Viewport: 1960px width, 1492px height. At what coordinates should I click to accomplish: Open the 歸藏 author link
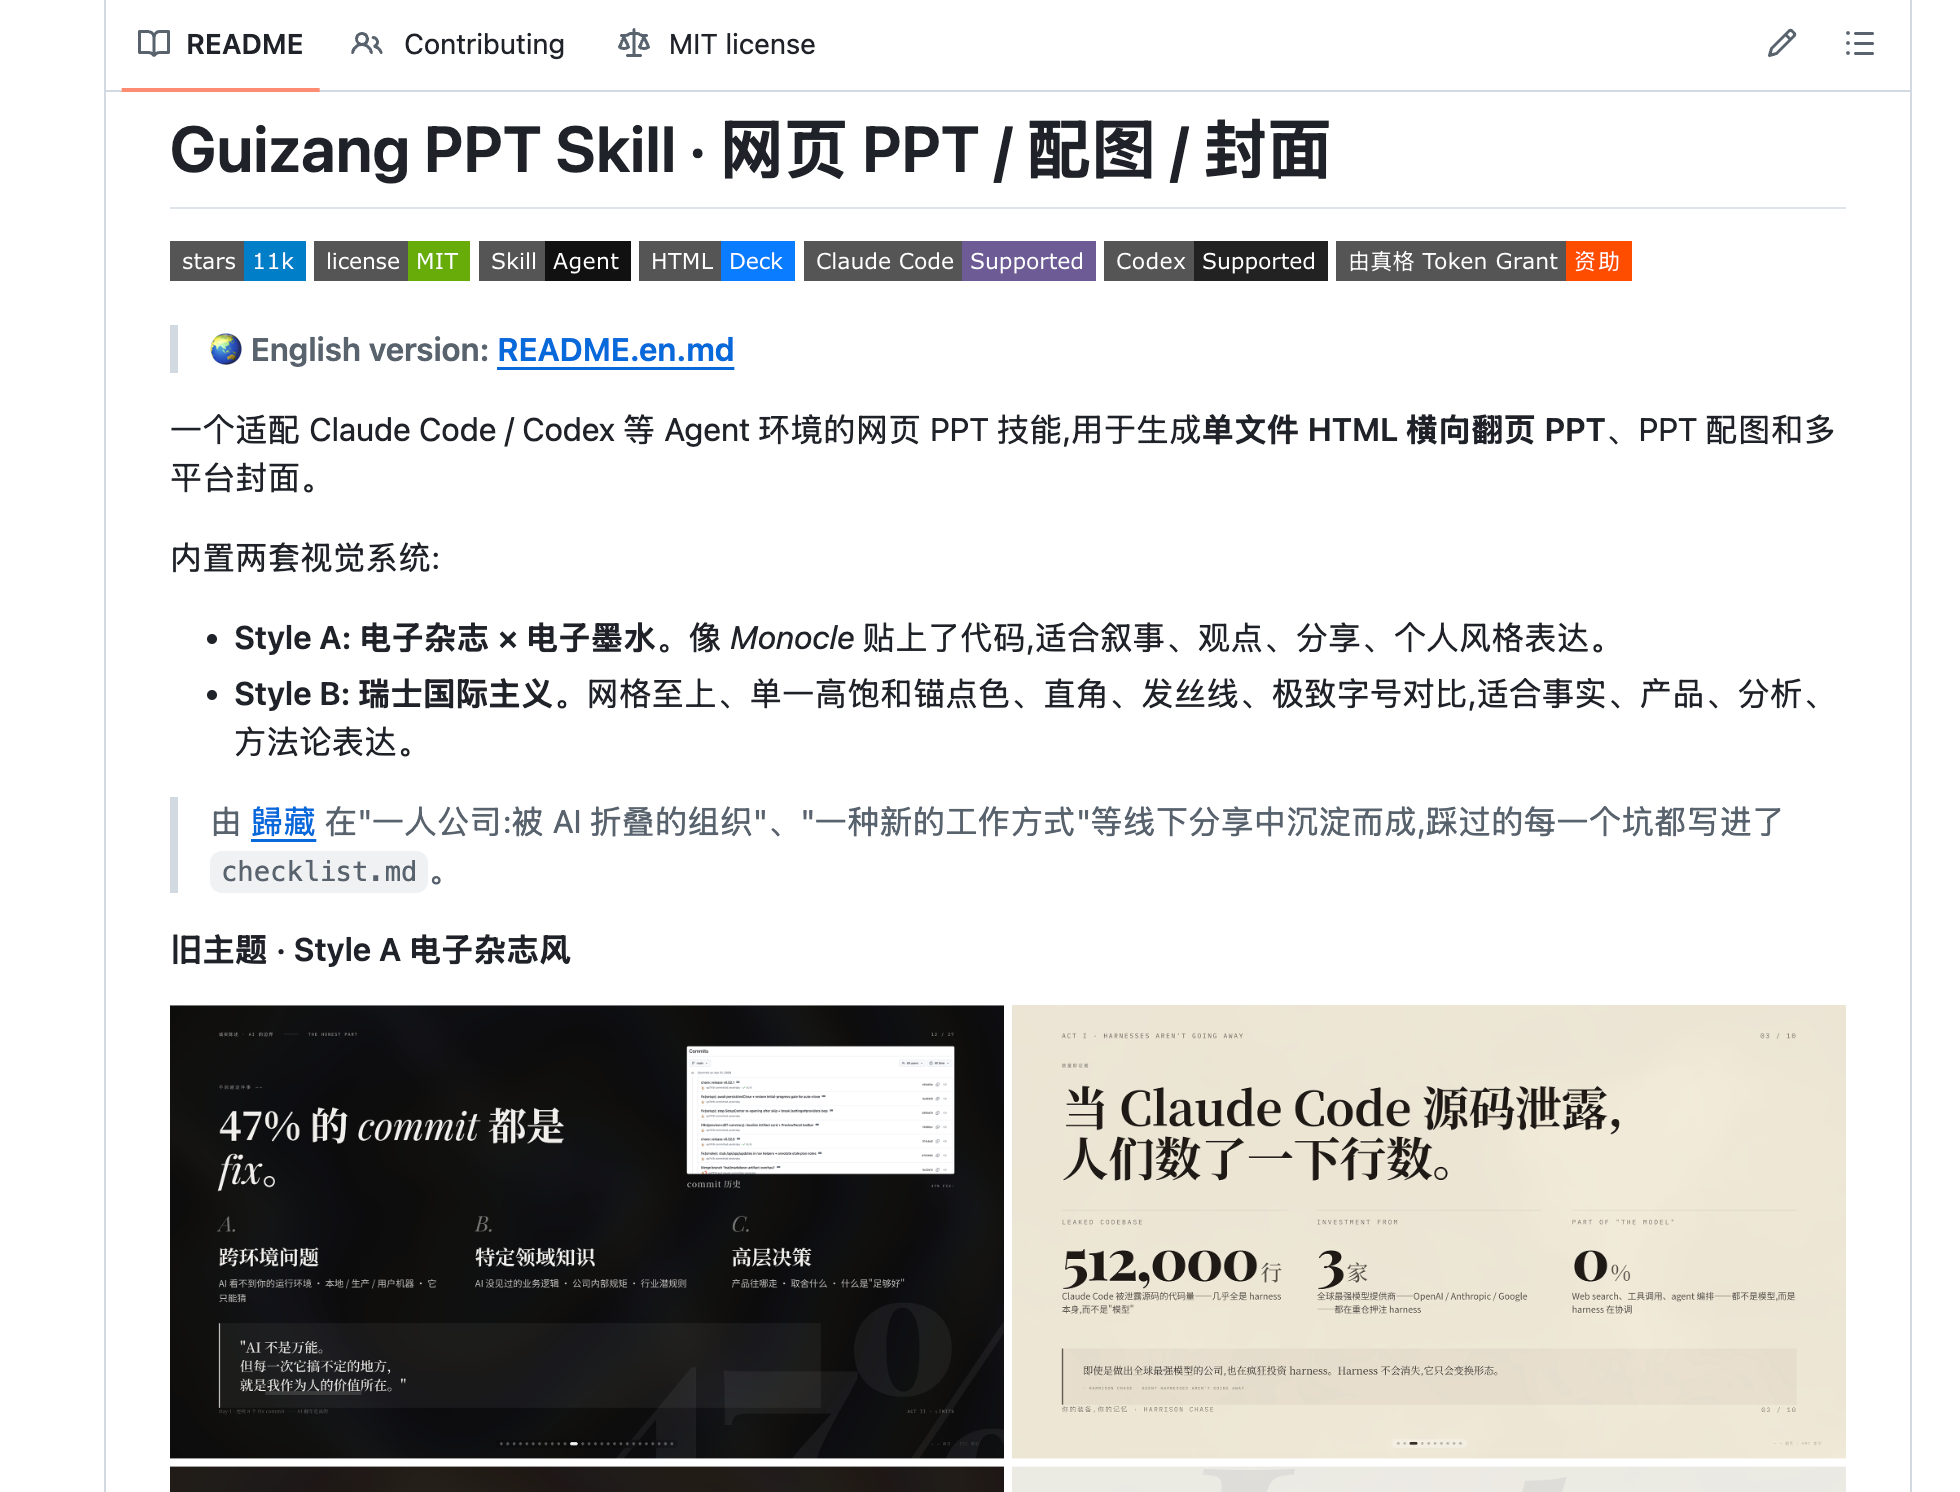[x=283, y=822]
